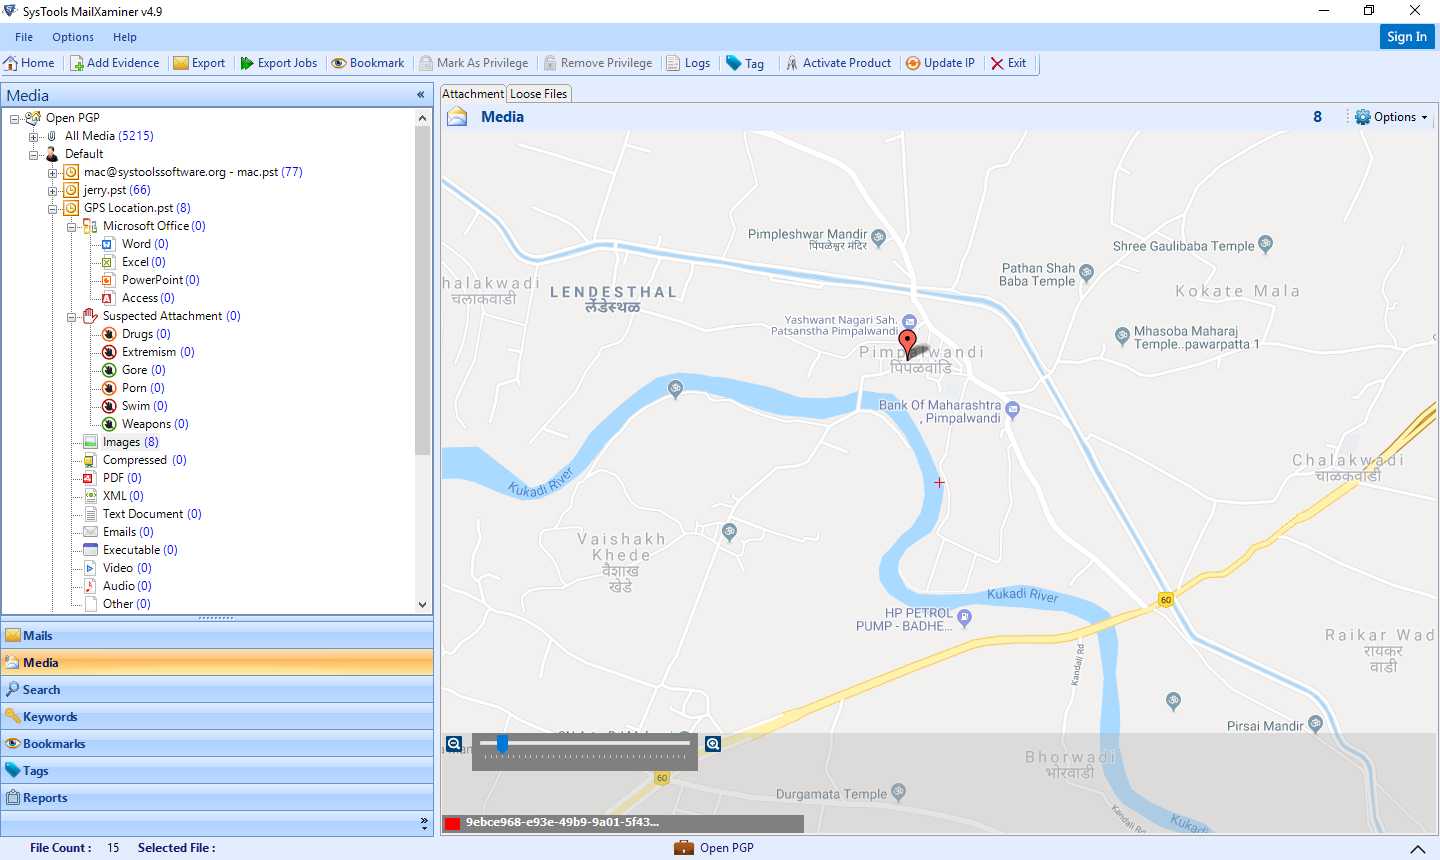The image size is (1440, 860).
Task: Switch to the Loose Files tab
Action: coord(539,94)
